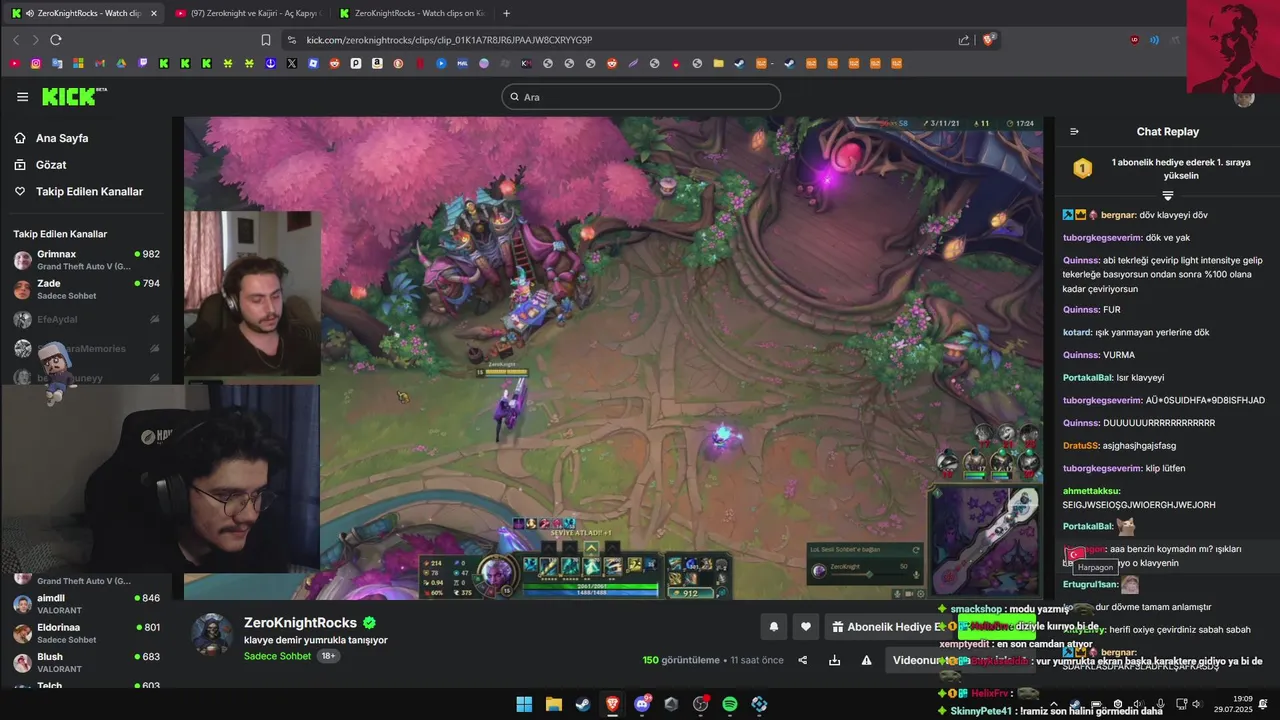Click the clip video player
The height and width of the screenshot is (720, 1280).
coord(612,358)
